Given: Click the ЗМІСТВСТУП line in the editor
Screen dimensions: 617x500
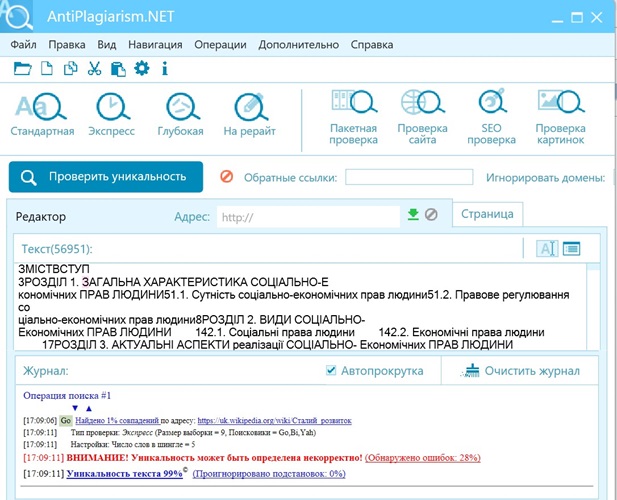Looking at the screenshot, I should pos(54,269).
